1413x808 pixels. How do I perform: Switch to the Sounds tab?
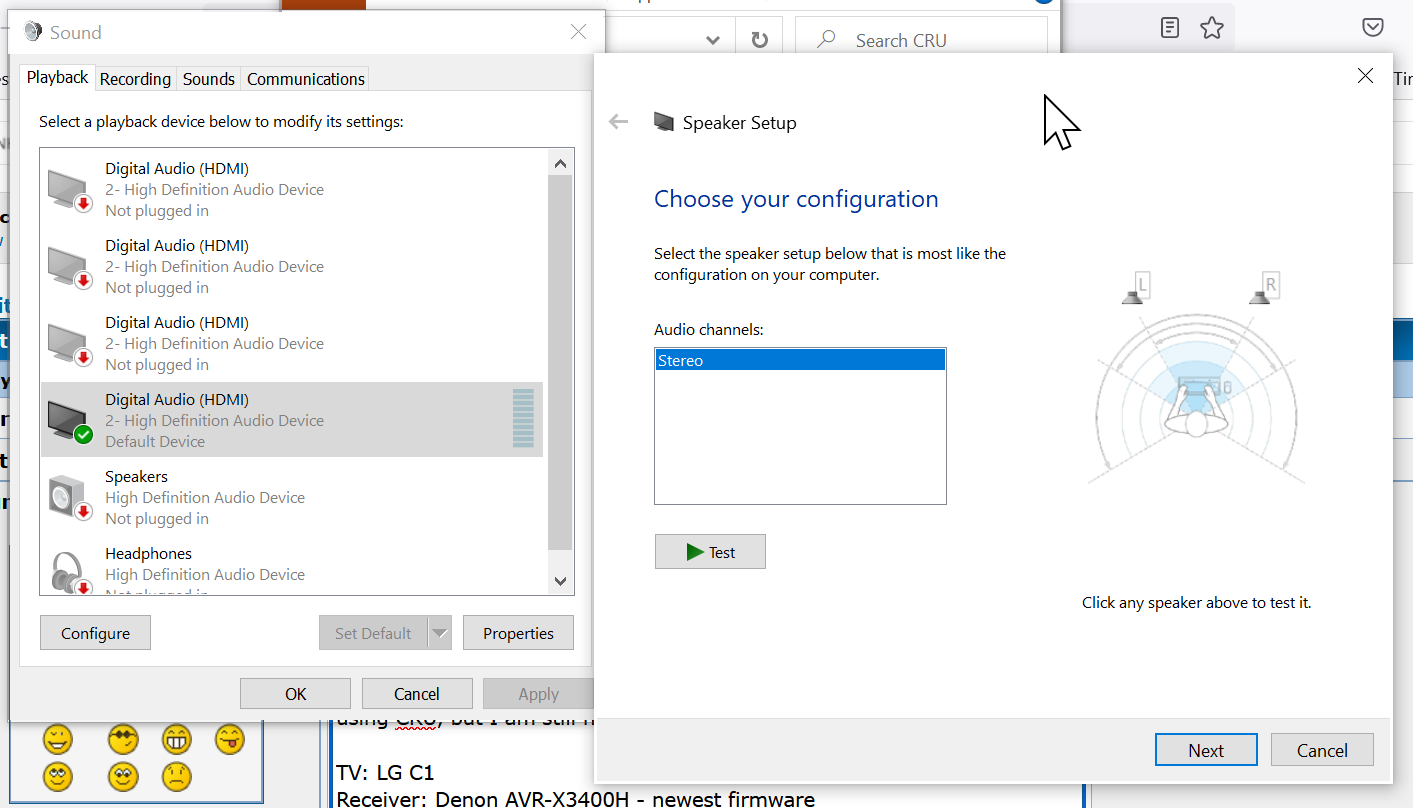pos(209,79)
